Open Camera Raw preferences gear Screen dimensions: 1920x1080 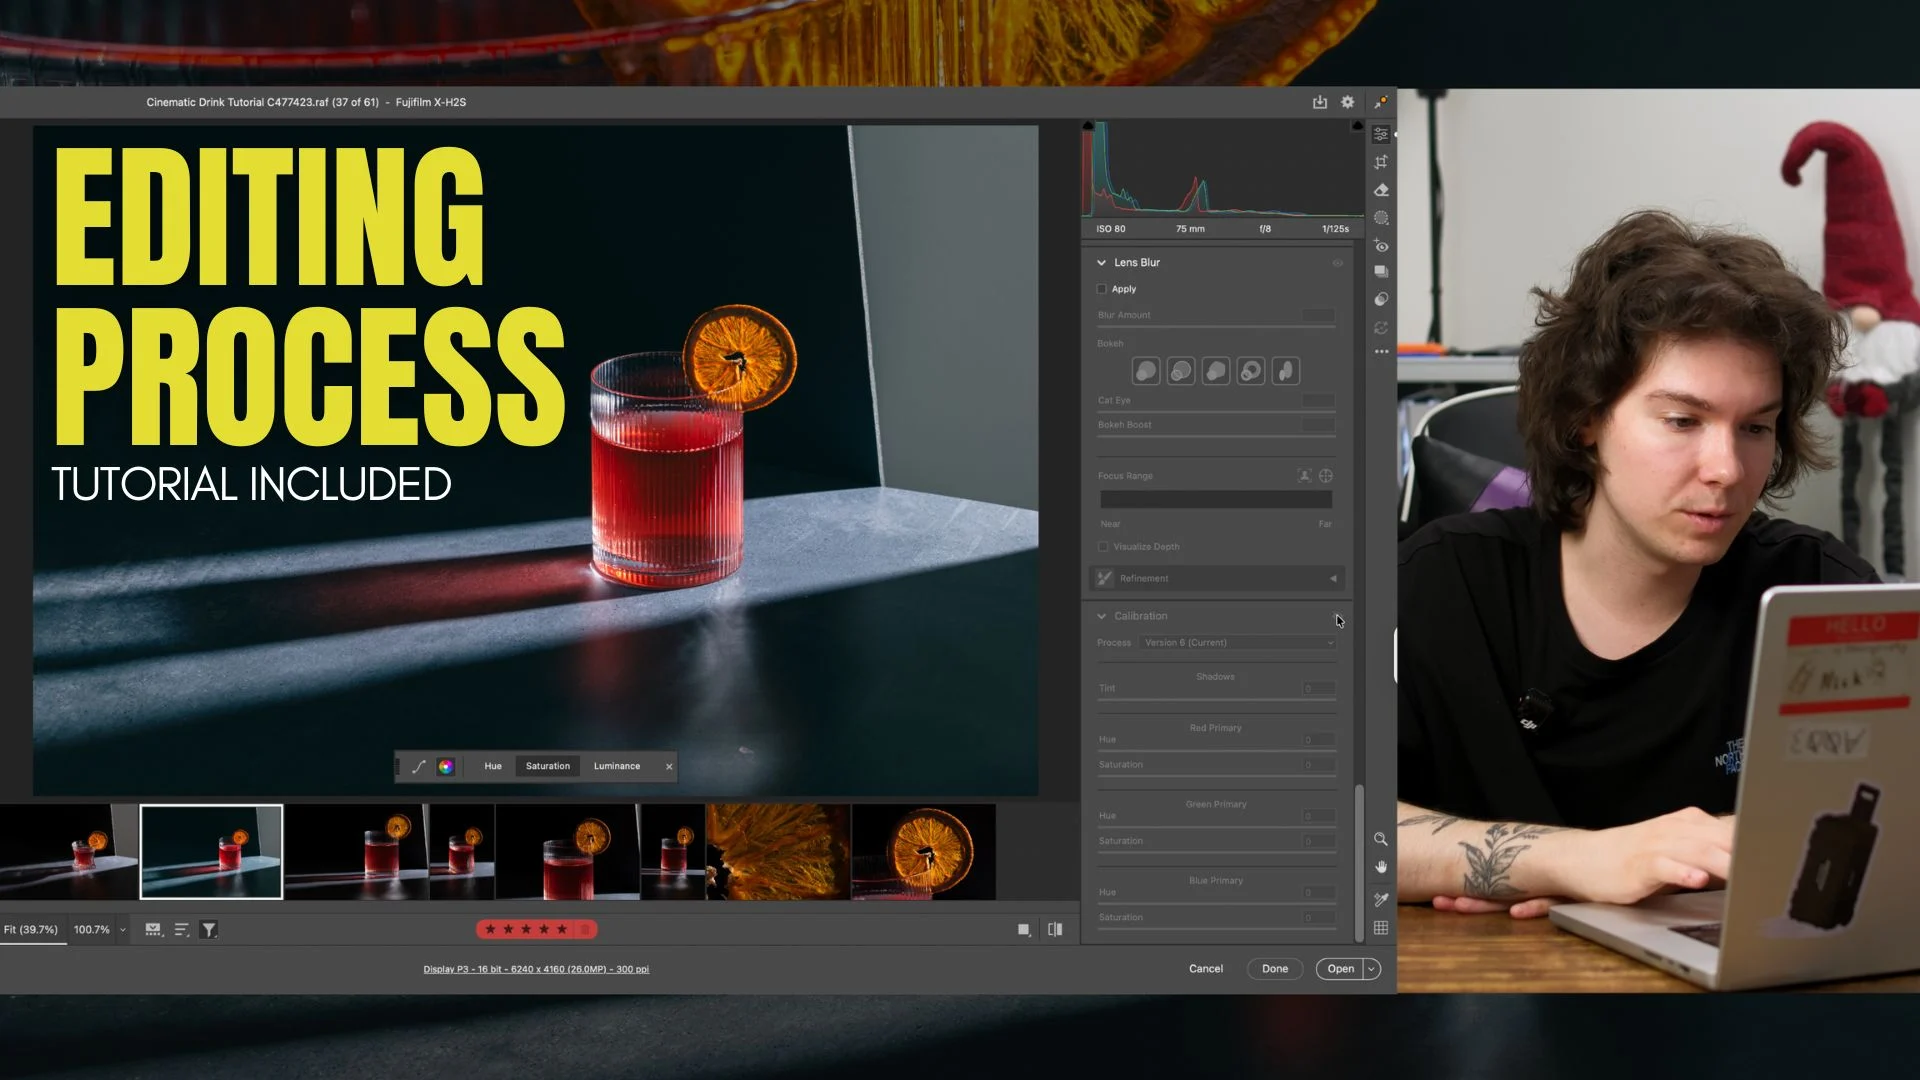(x=1348, y=102)
